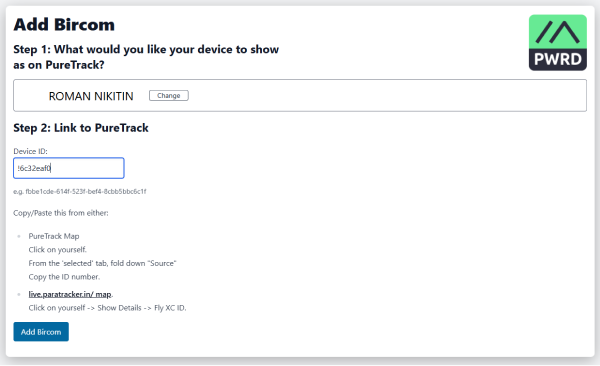Click the Device ID: label
600x366 pixels.
pyautogui.click(x=30, y=151)
